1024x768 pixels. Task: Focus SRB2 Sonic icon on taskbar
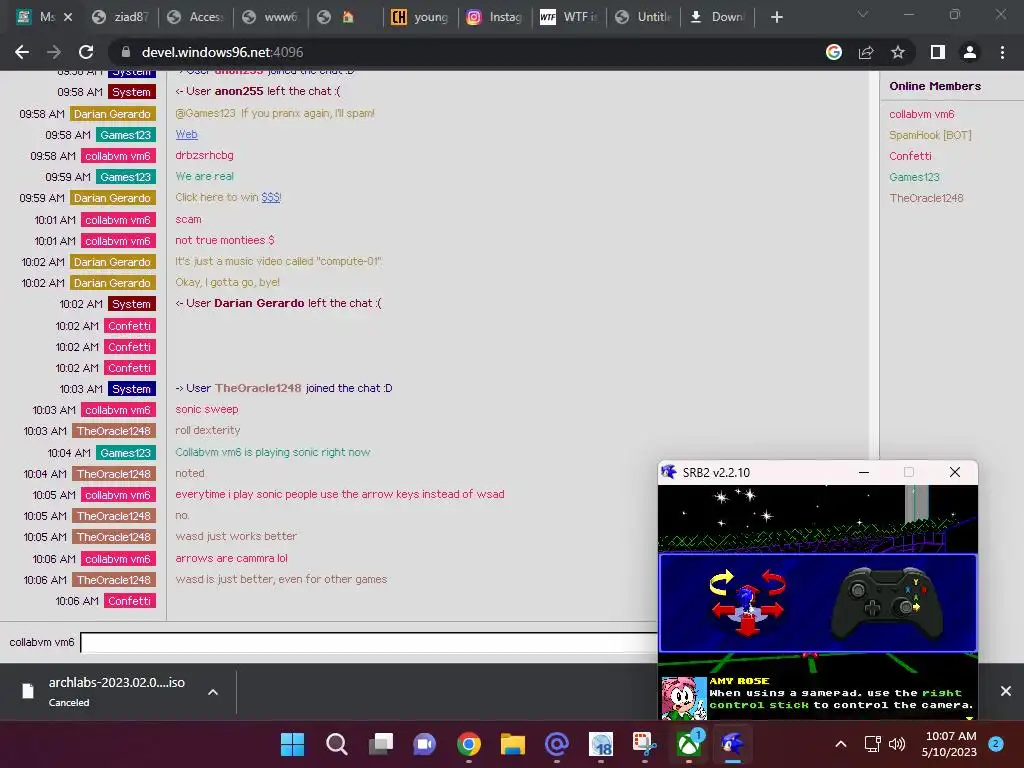pyautogui.click(x=733, y=744)
